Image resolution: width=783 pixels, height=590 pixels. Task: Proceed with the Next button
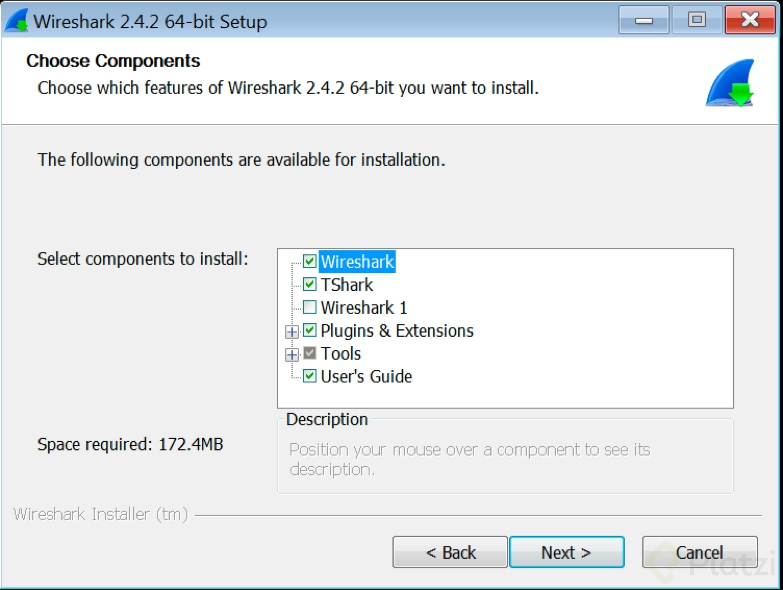pos(566,553)
